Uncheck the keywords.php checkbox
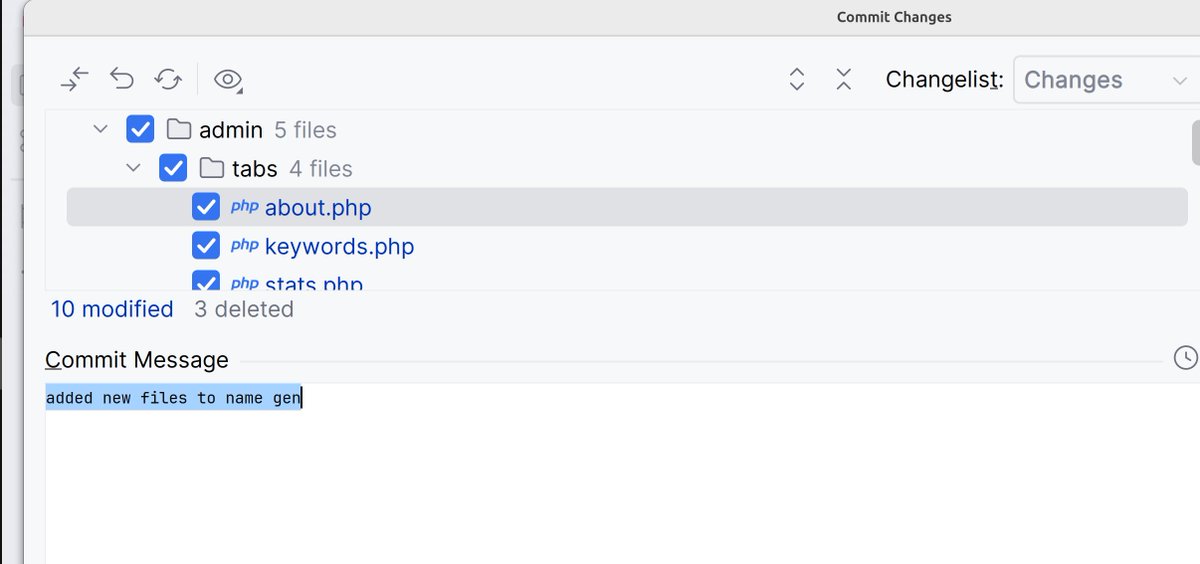This screenshot has height=564, width=1200. (x=206, y=246)
